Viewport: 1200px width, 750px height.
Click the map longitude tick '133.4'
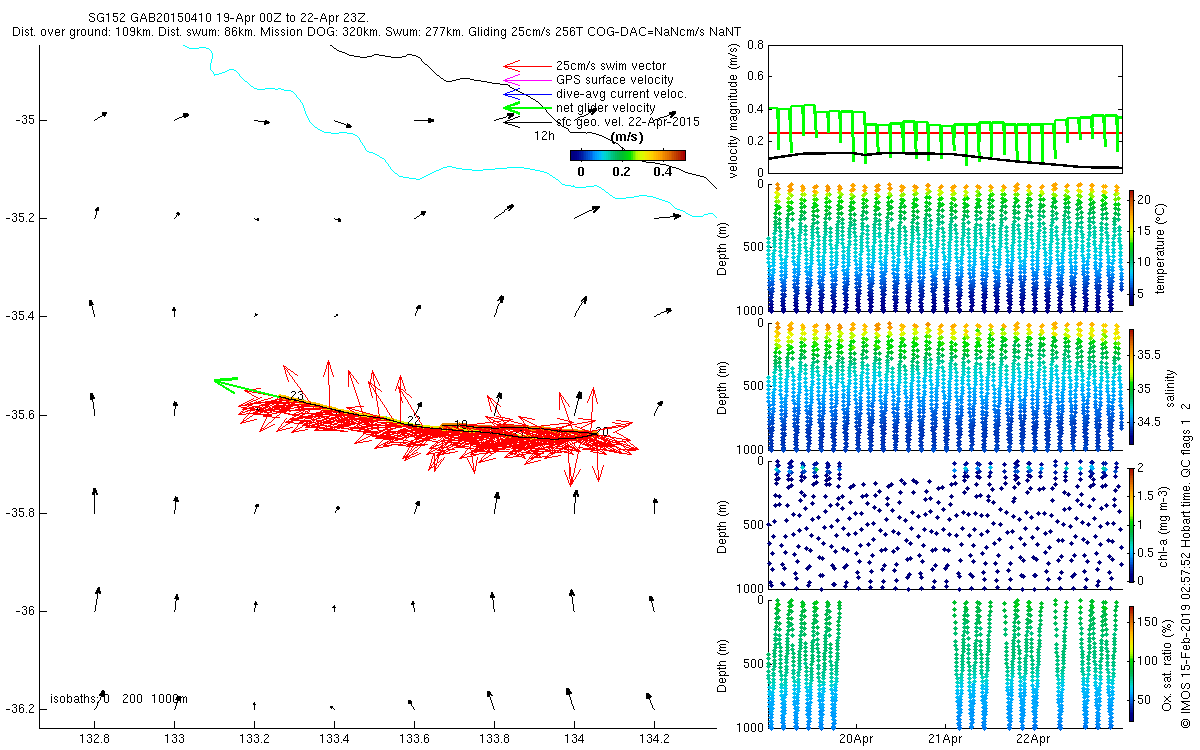[x=334, y=739]
